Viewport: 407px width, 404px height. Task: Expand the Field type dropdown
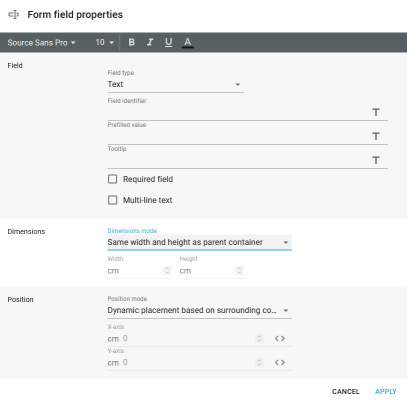click(x=175, y=84)
